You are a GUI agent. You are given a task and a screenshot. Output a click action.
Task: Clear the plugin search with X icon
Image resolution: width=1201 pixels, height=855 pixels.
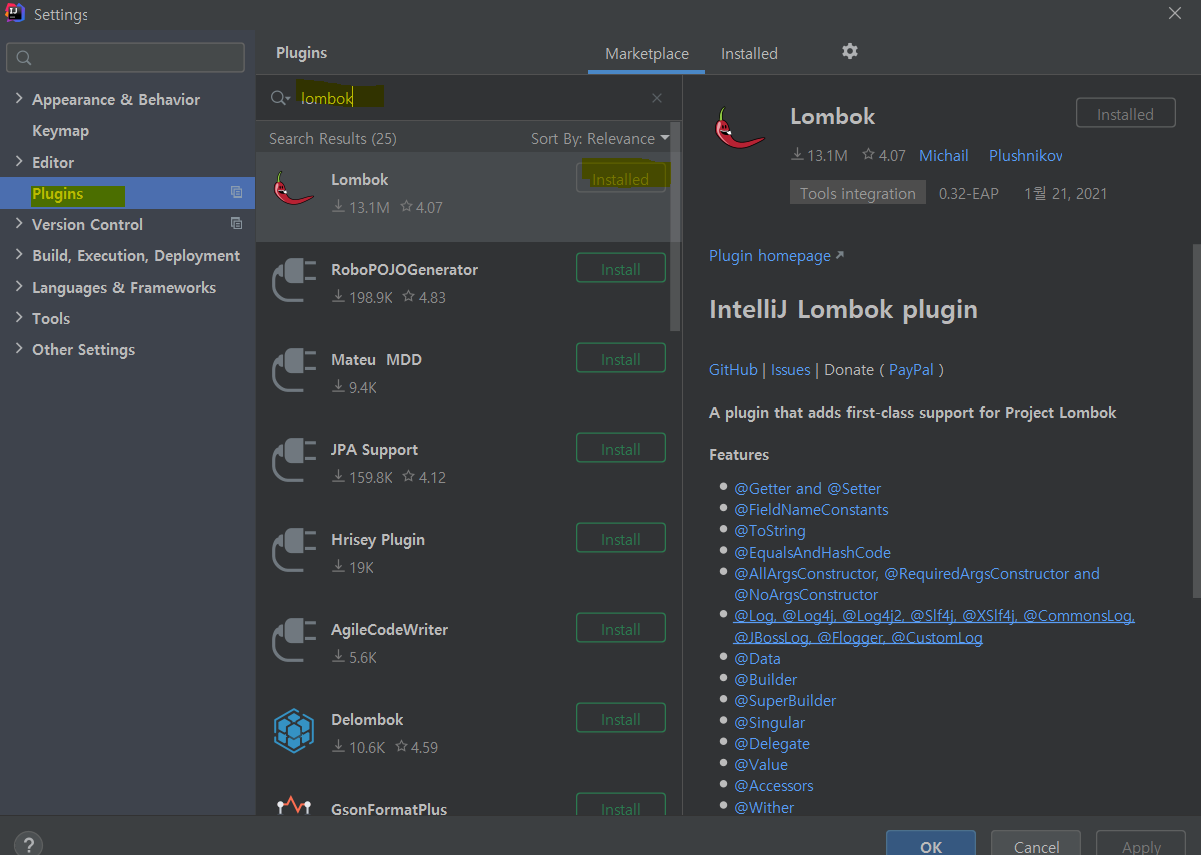(x=657, y=98)
